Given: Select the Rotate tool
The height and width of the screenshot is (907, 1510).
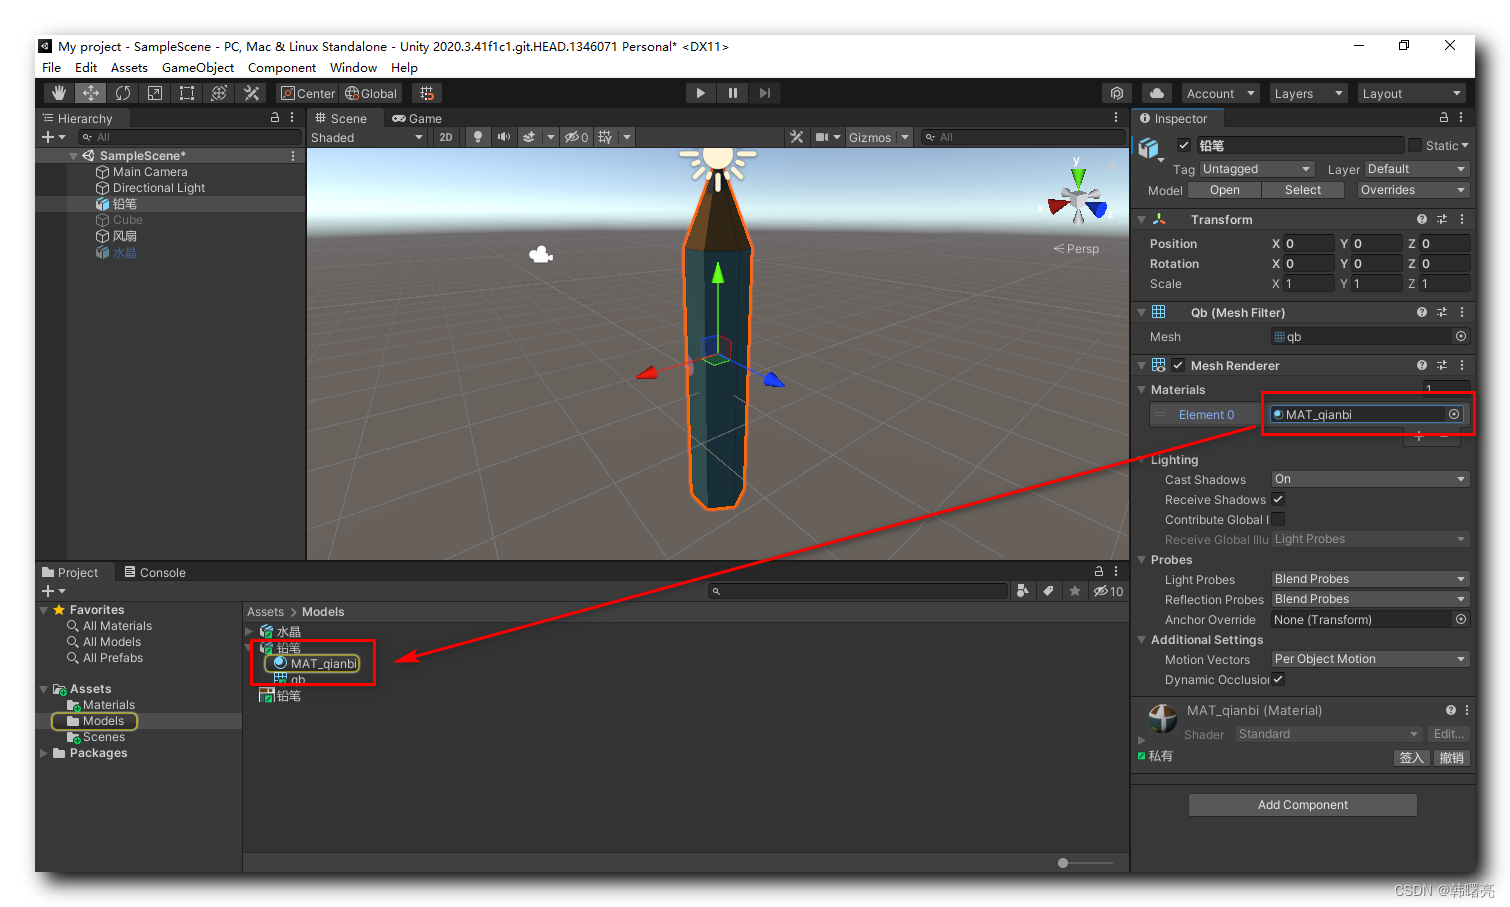Looking at the screenshot, I should click(123, 93).
